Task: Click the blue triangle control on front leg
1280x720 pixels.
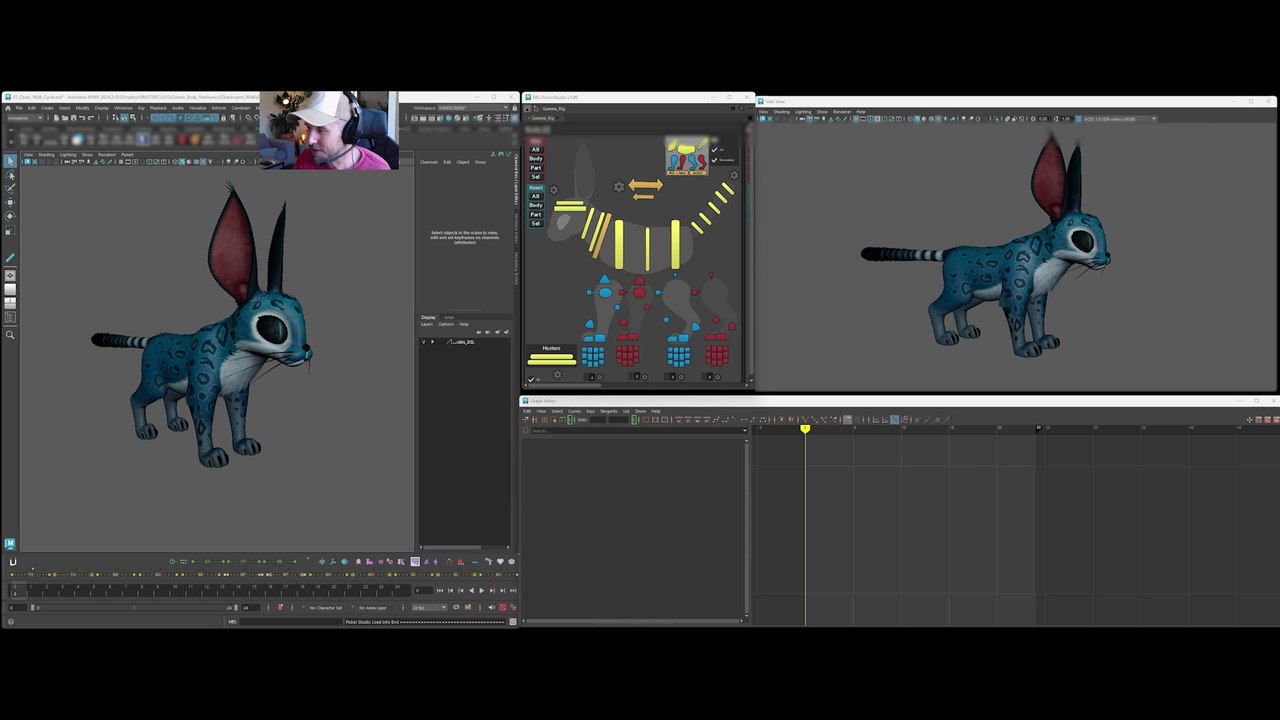Action: 604,279
